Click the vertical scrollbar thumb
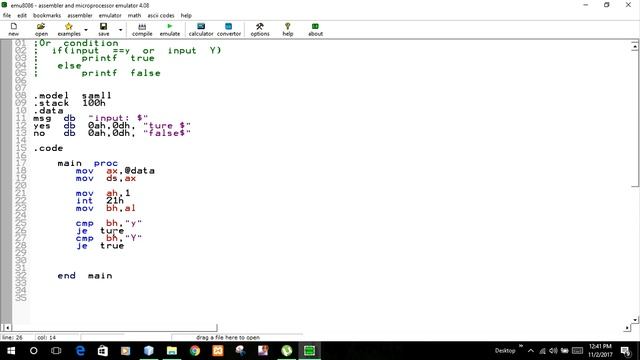640x360 pixels. pos(635,118)
